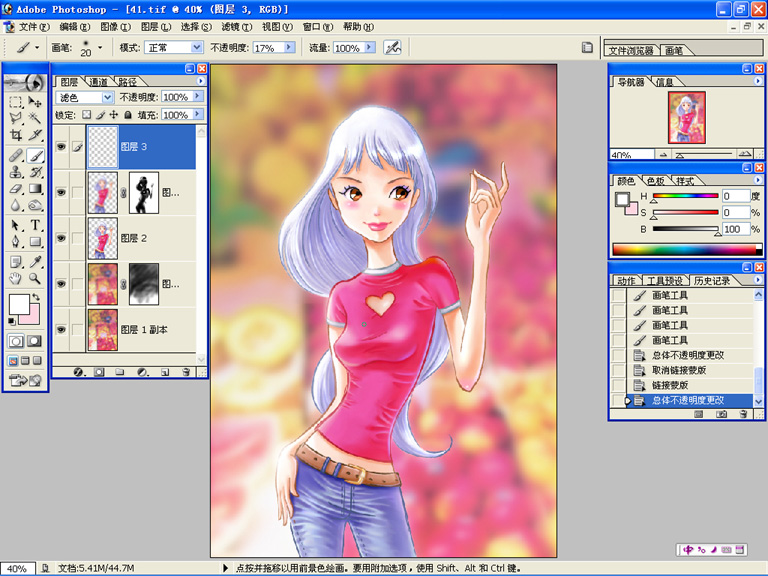This screenshot has width=768, height=576.
Task: Select the Eyedropper tool
Action: [x=35, y=262]
